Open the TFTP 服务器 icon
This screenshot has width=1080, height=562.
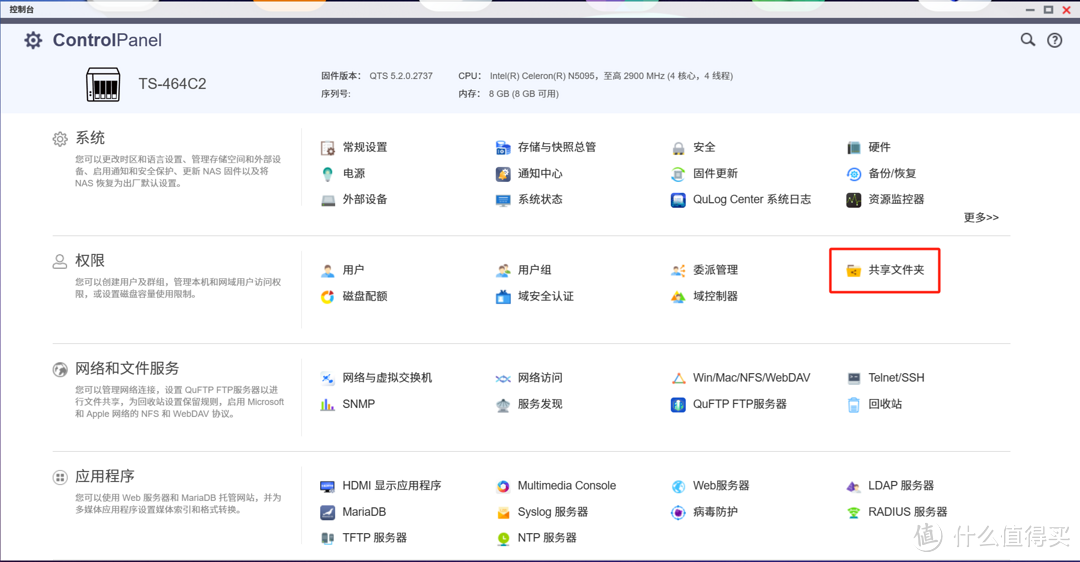pos(328,538)
